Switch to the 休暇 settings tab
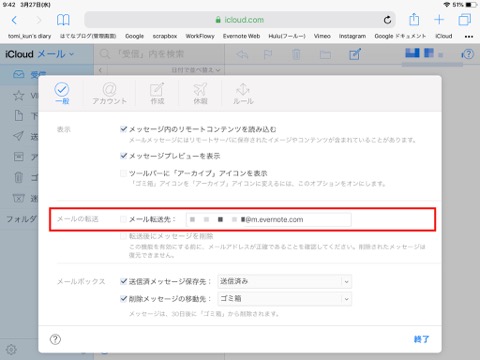The height and width of the screenshot is (360, 480). (200, 93)
